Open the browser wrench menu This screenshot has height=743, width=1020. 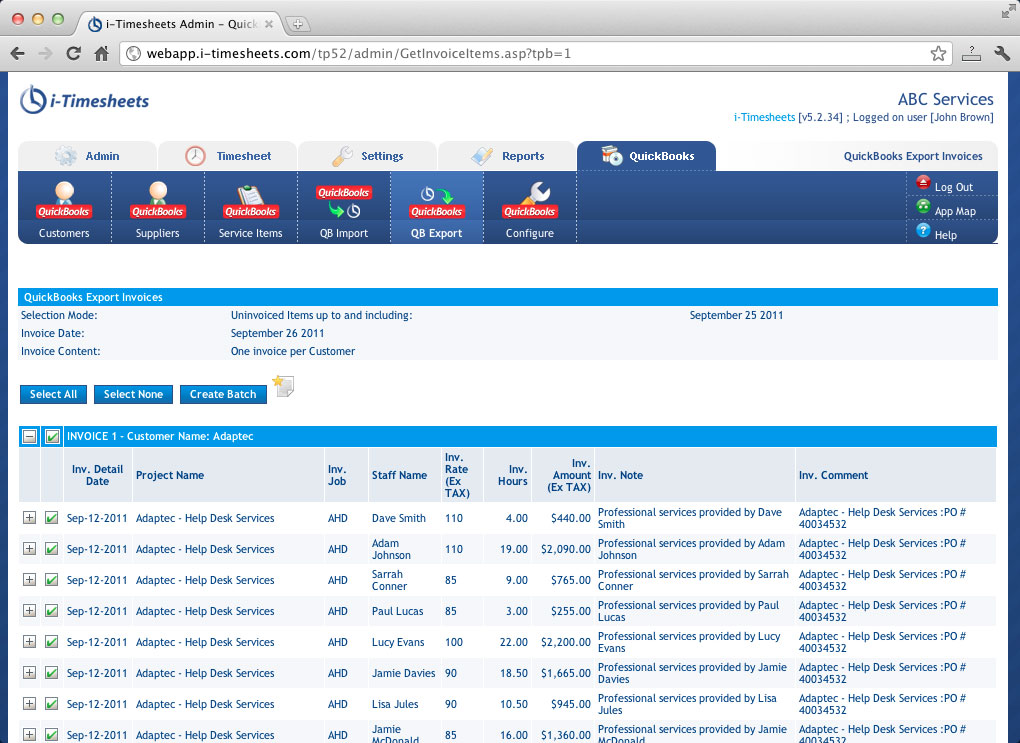1002,53
